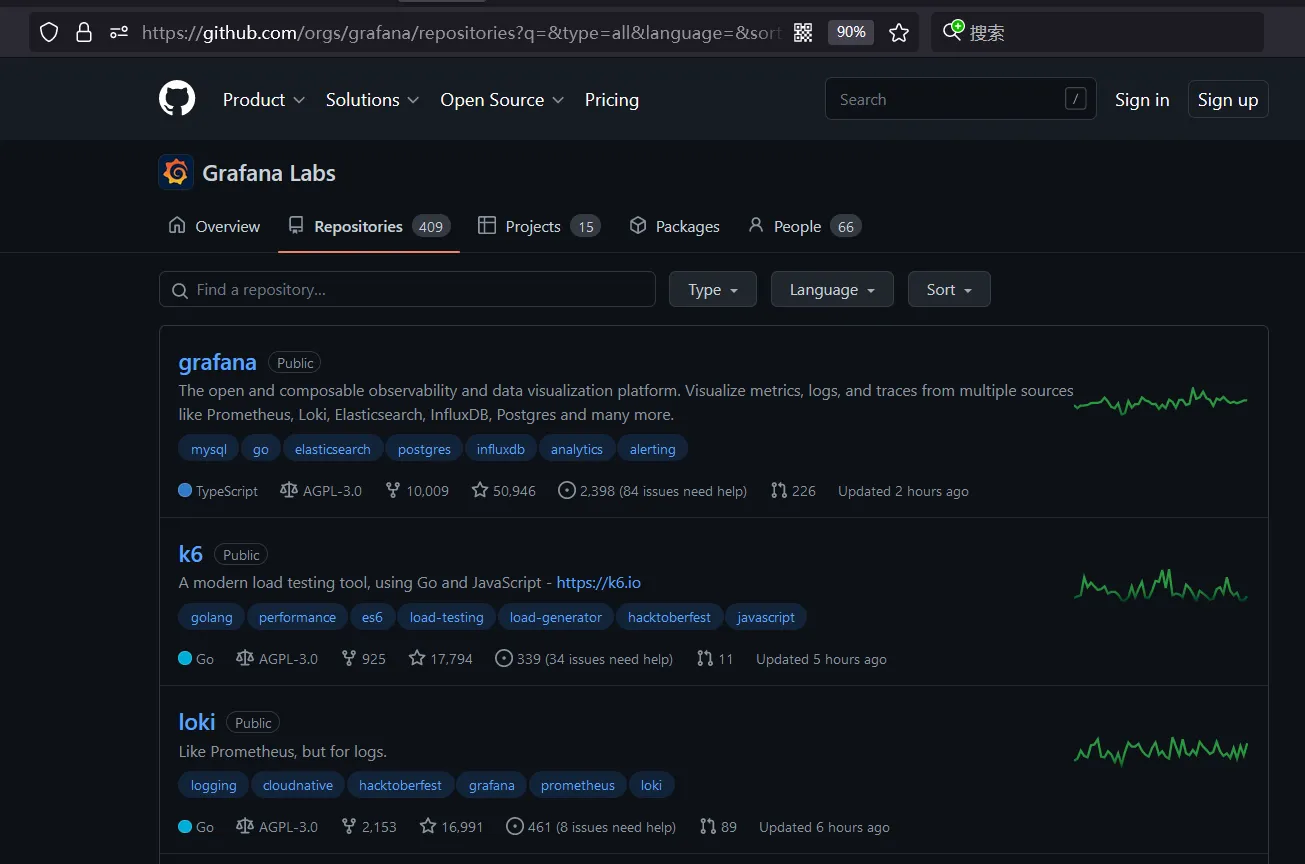Screen dimensions: 1305x864
Task: Focus the GitHub Search field
Action: pos(960,99)
